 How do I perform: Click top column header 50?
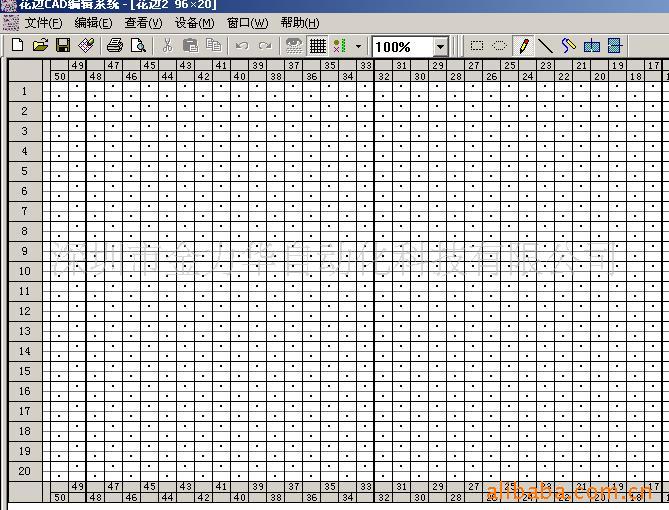(x=60, y=76)
